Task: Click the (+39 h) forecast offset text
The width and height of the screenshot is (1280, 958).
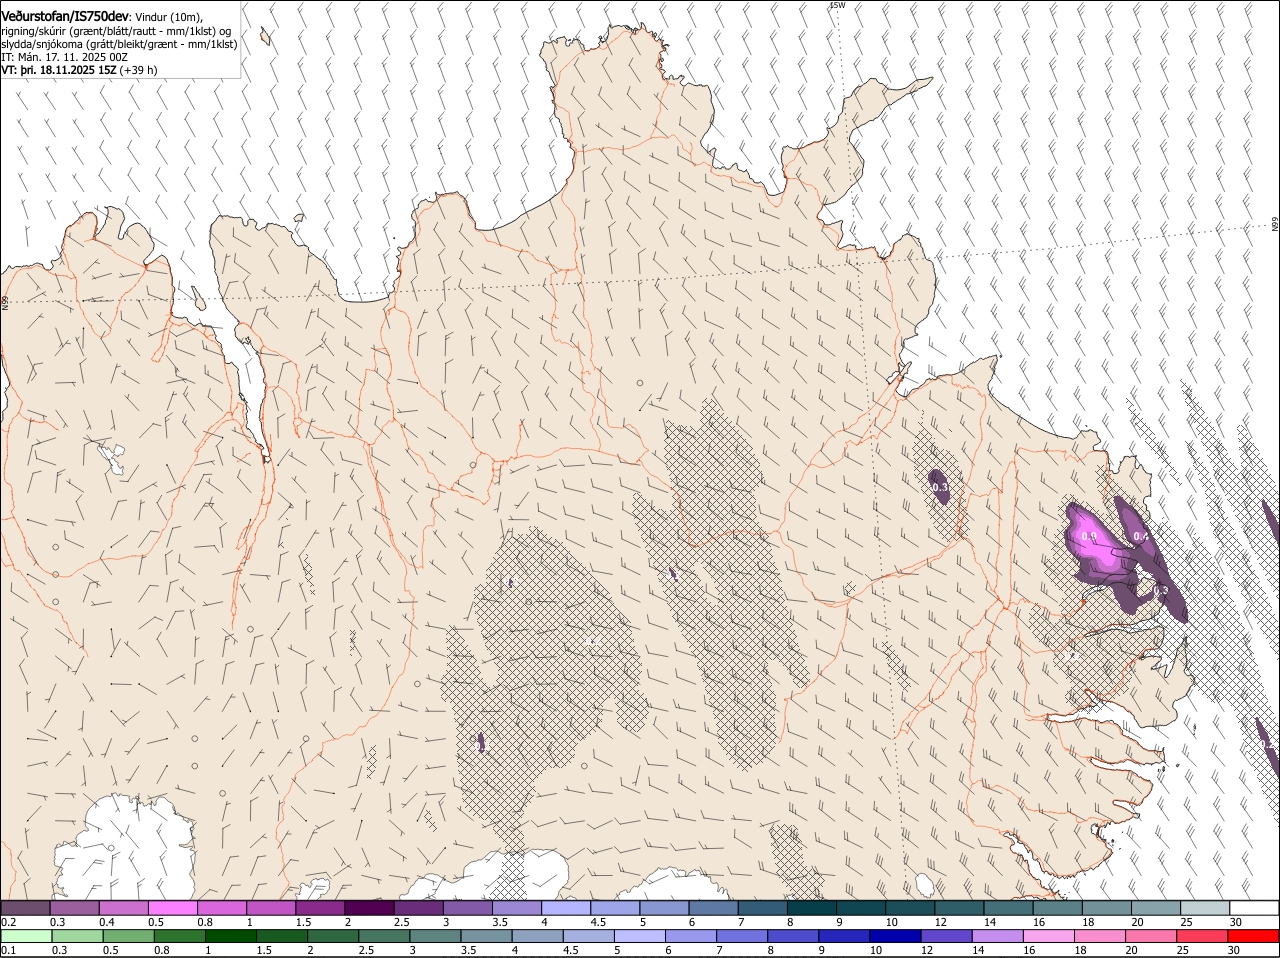Action: (x=138, y=70)
